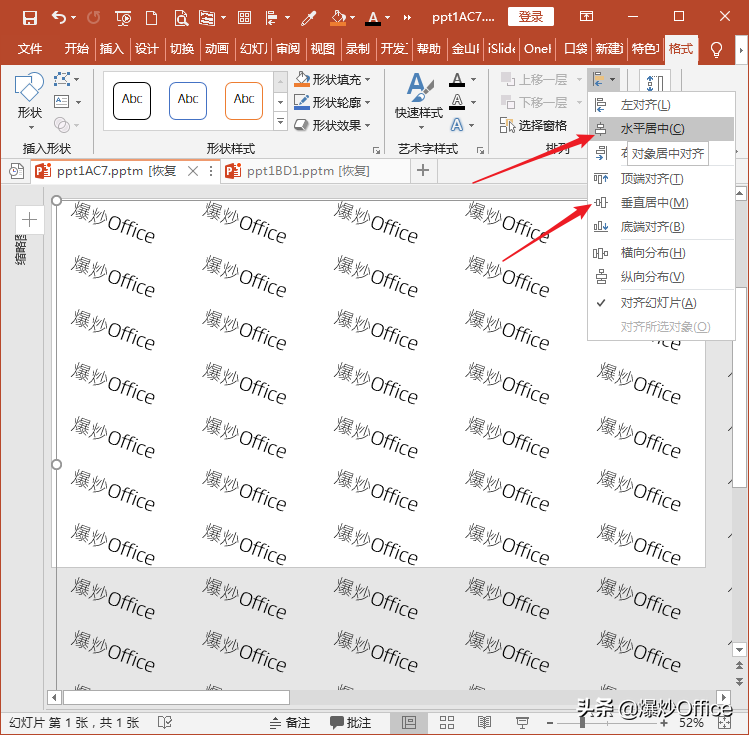Choose Align Bottom (底端对齐) menu item
This screenshot has width=749, height=735.
pyautogui.click(x=661, y=226)
